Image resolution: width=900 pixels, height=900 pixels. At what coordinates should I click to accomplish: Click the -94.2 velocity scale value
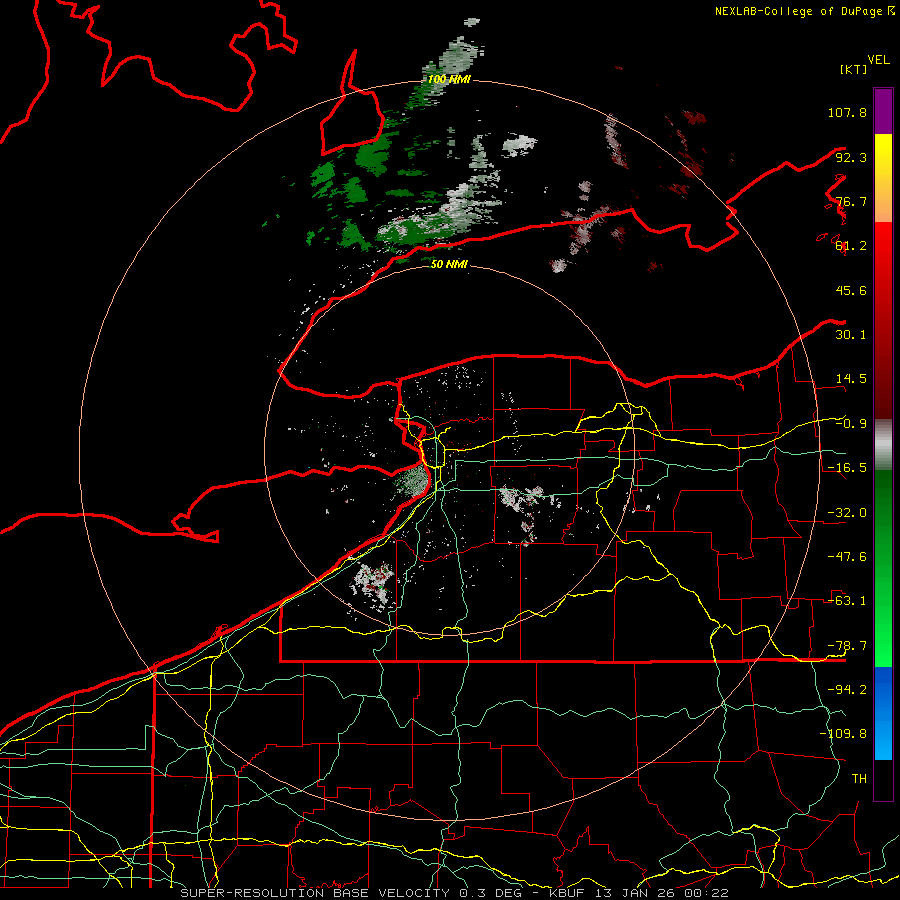click(x=847, y=689)
